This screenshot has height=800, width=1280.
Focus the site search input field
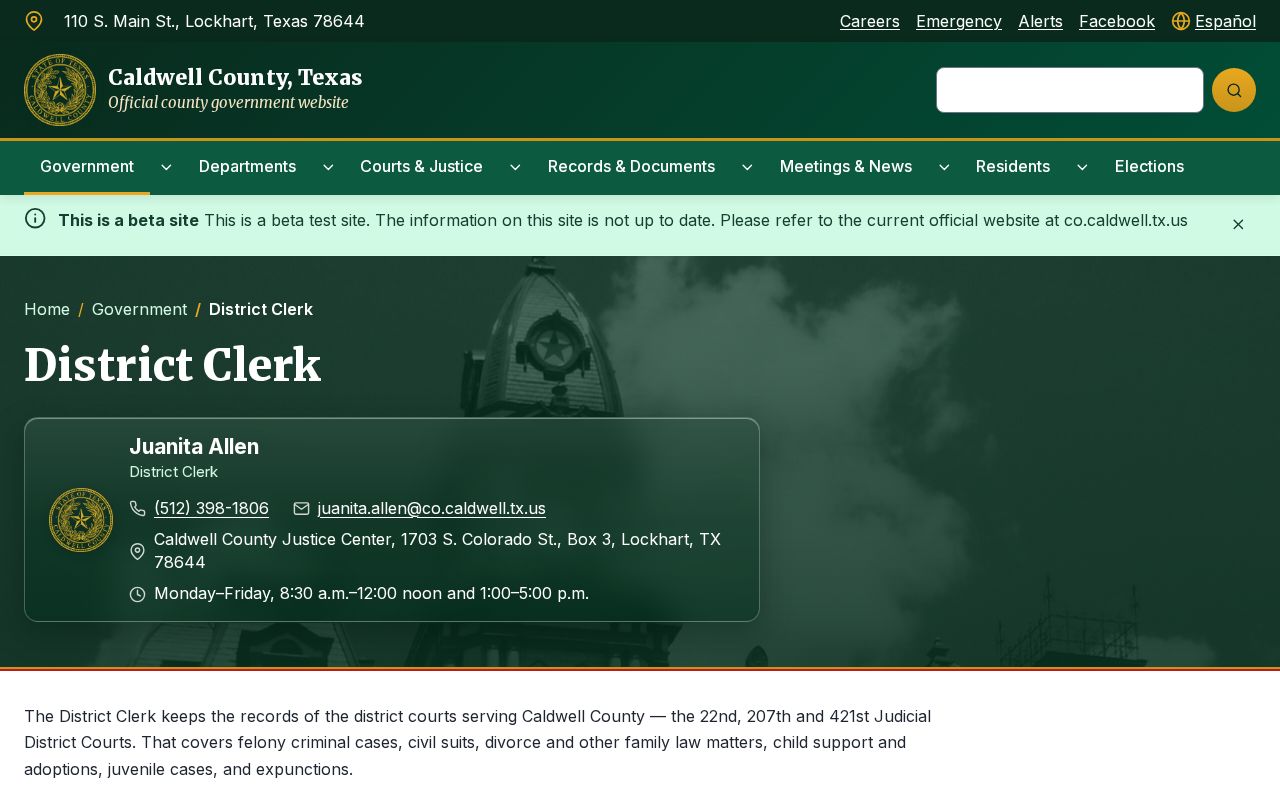tap(1070, 90)
